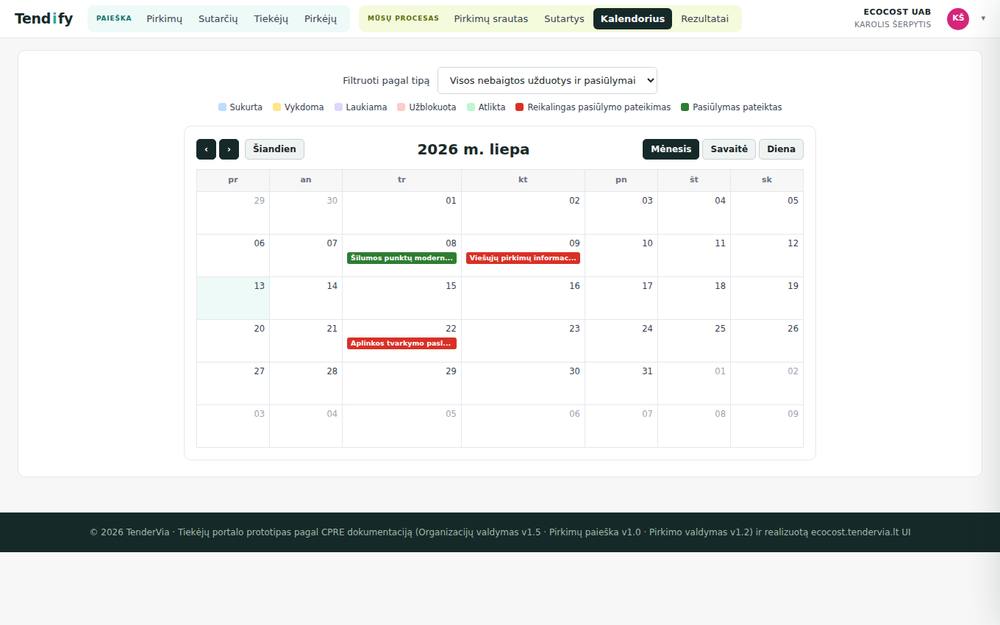Open the Šilumos punktų modern... event
Viewport: 1000px width, 625px height.
pyautogui.click(x=402, y=258)
